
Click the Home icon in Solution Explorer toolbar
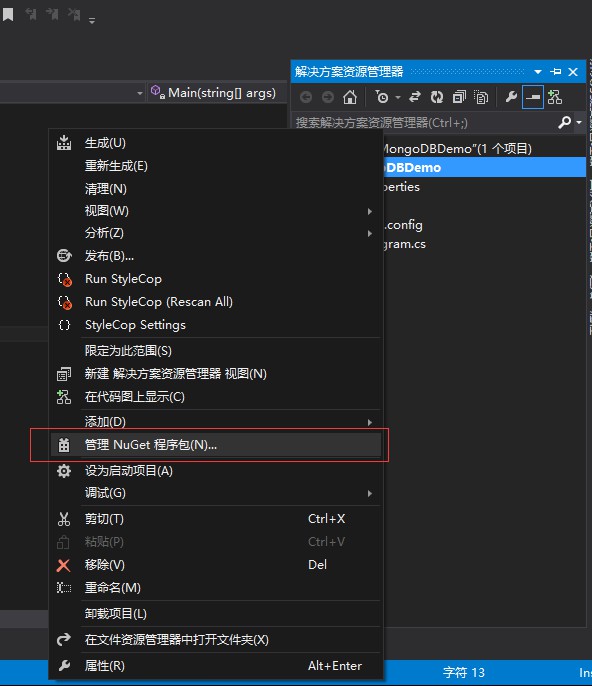tap(350, 97)
